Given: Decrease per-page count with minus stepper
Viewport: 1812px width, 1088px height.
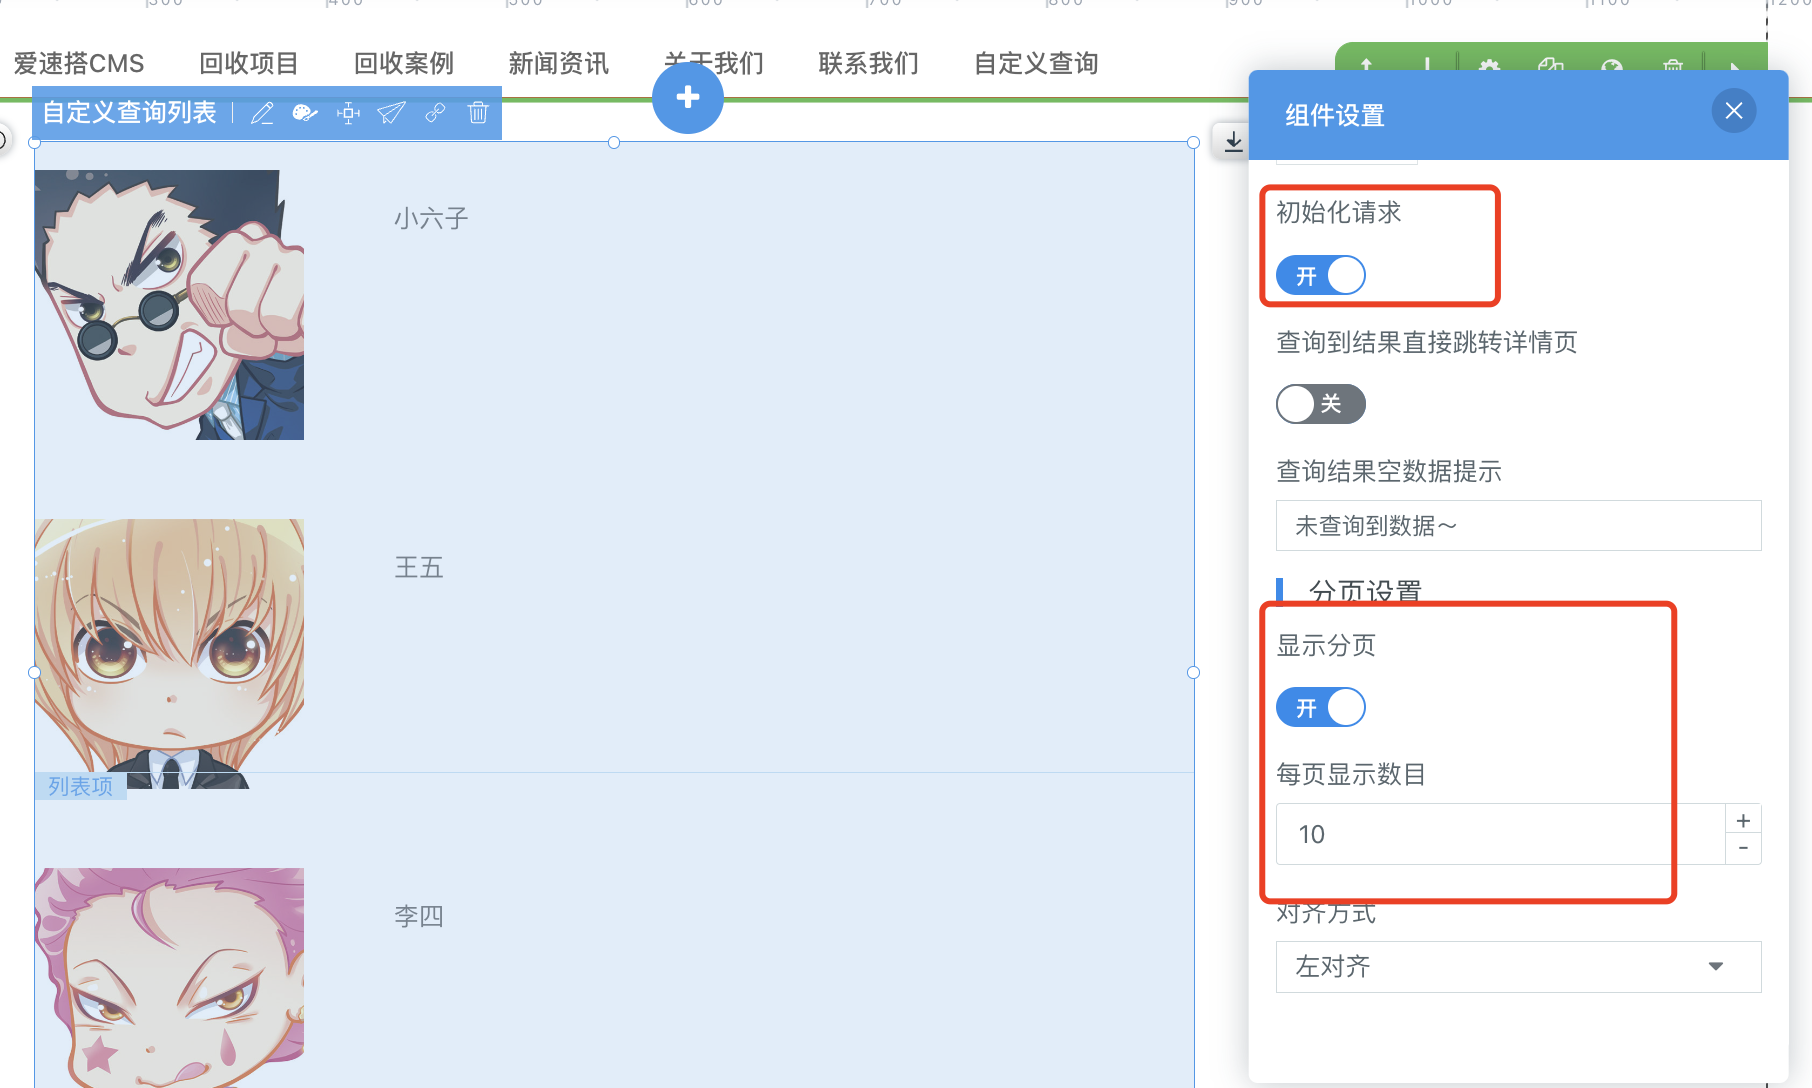Looking at the screenshot, I should (1743, 848).
